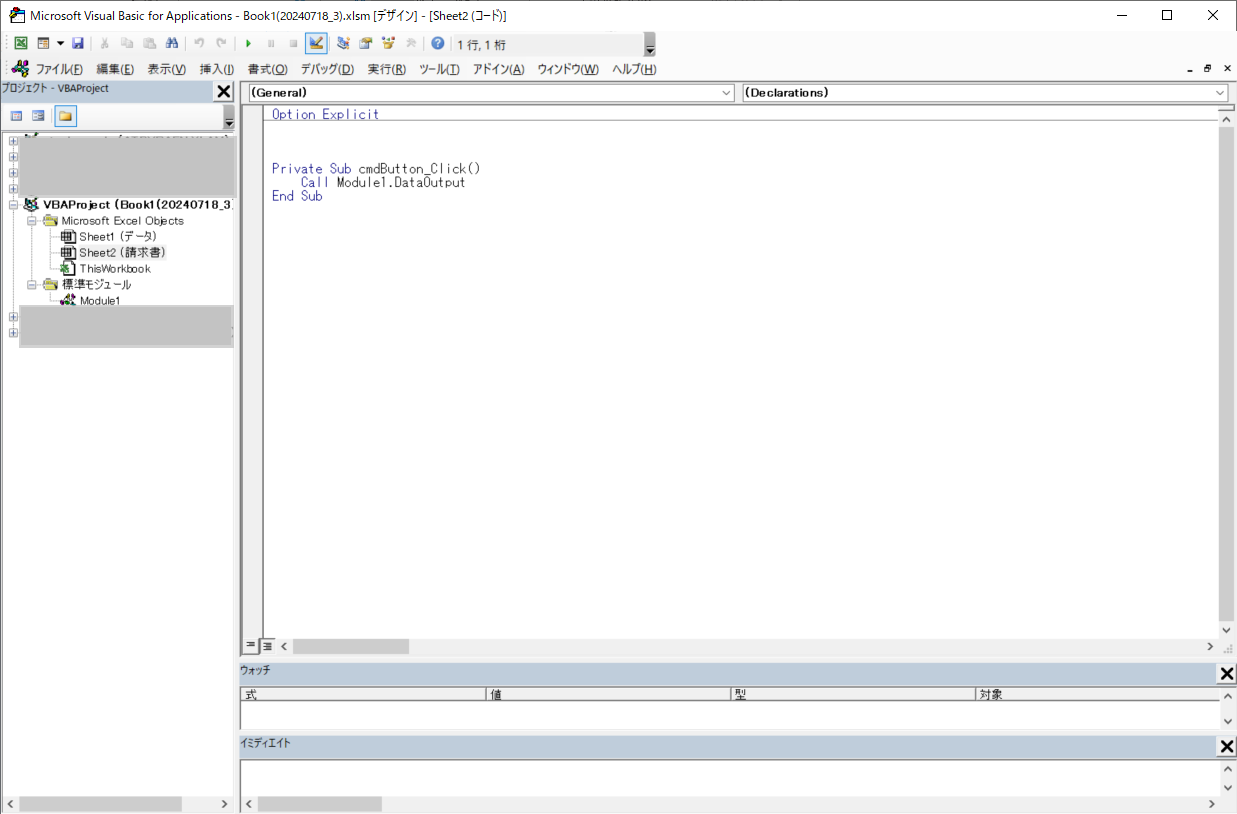The width and height of the screenshot is (1237, 814).
Task: Click the Redo arrow icon
Action: click(x=221, y=44)
